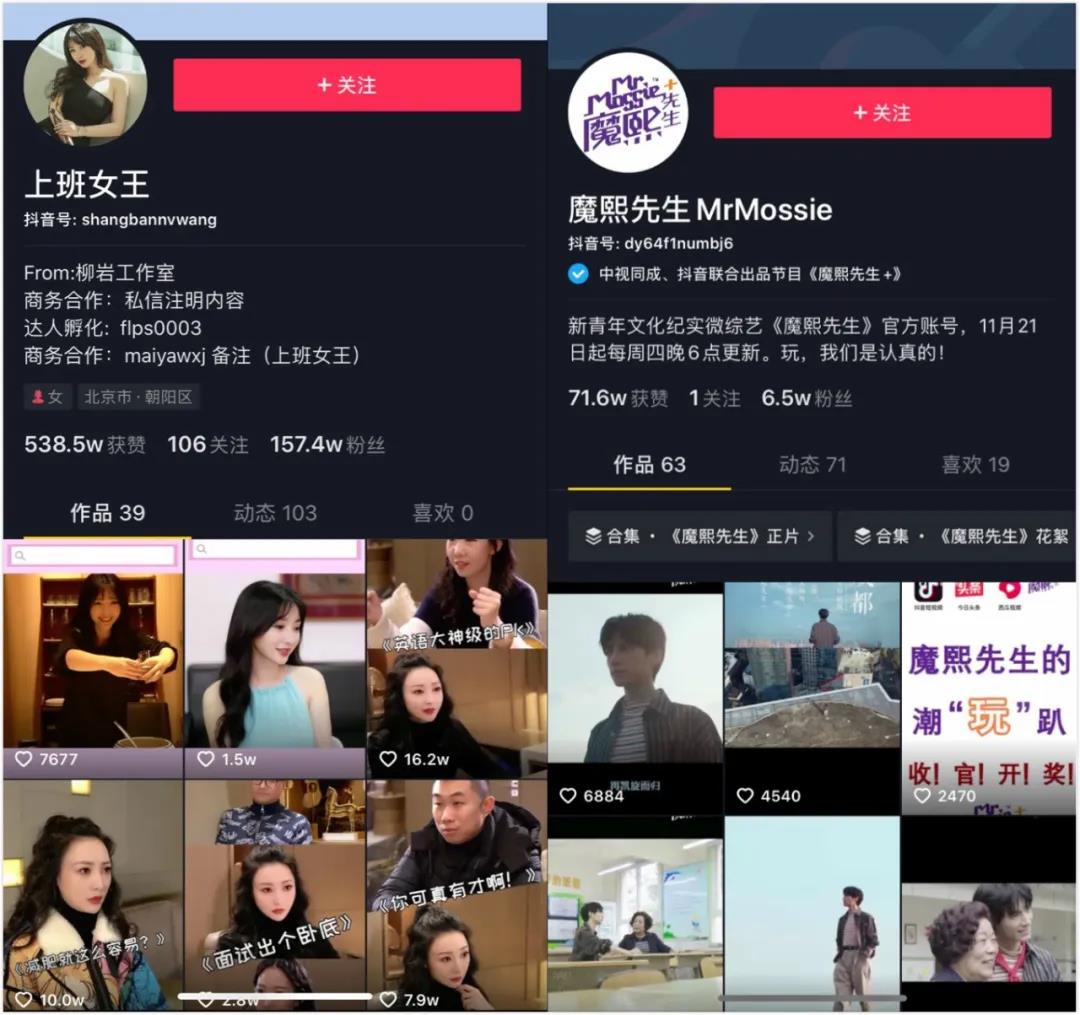
Task: Click the heart icon showing 4540 likes
Action: click(x=744, y=796)
